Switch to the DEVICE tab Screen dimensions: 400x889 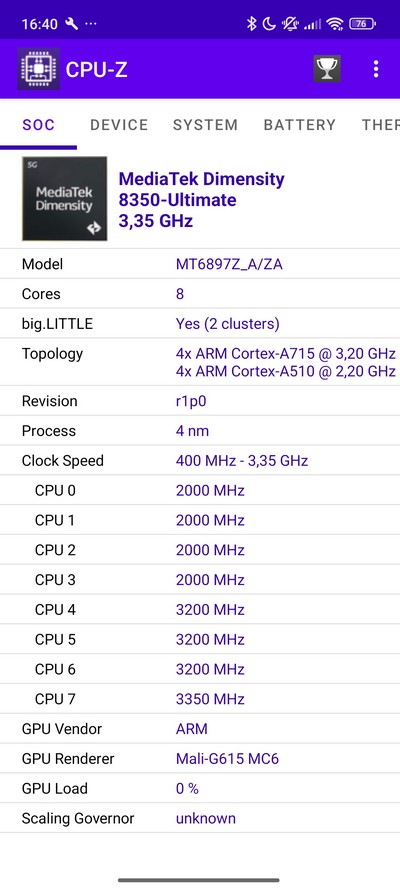(119, 125)
